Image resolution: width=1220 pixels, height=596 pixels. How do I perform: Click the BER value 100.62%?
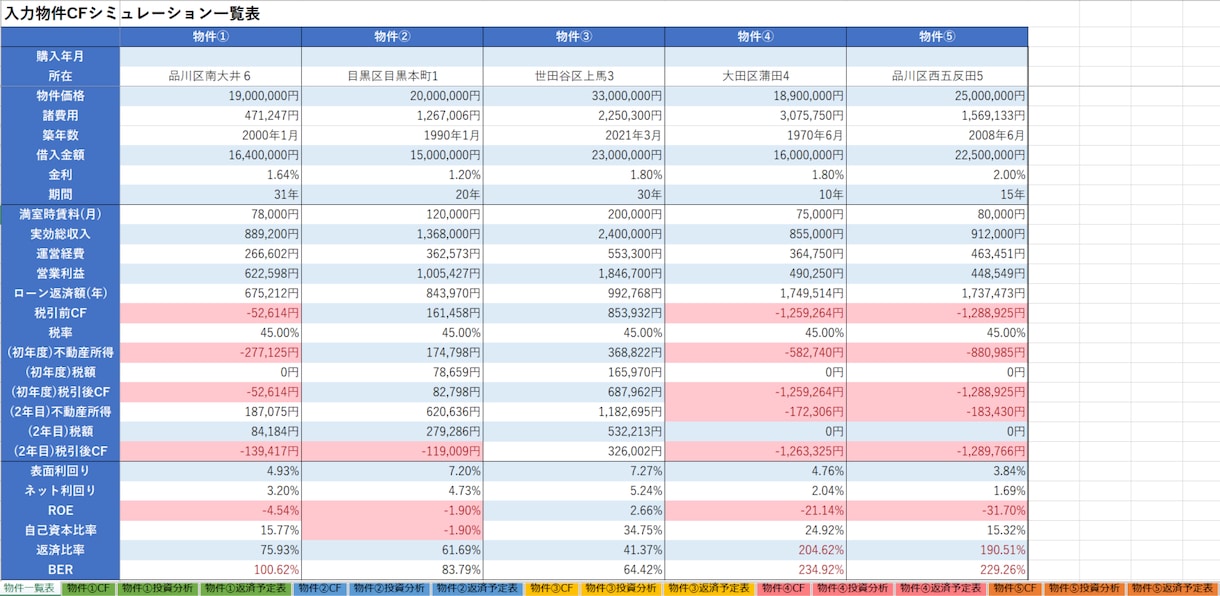[x=210, y=570]
